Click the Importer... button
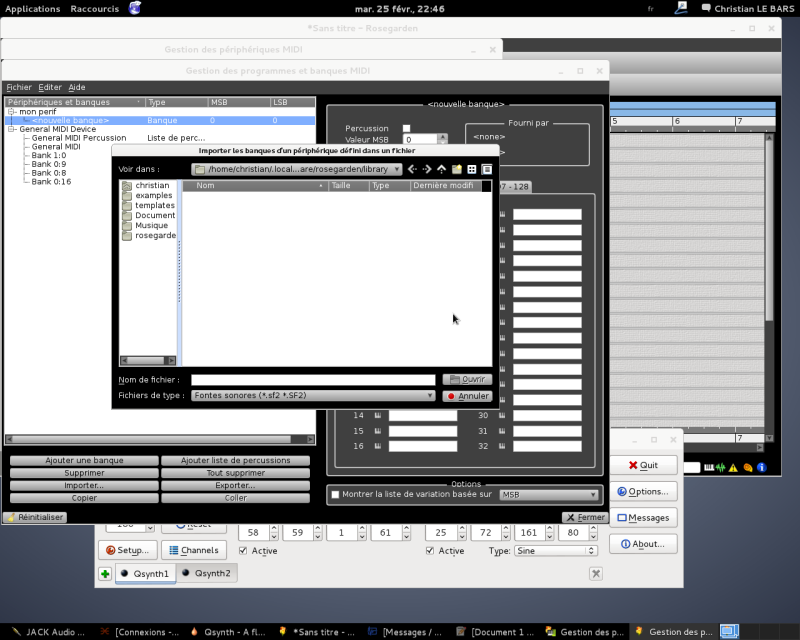The width and height of the screenshot is (800, 640). [84, 485]
